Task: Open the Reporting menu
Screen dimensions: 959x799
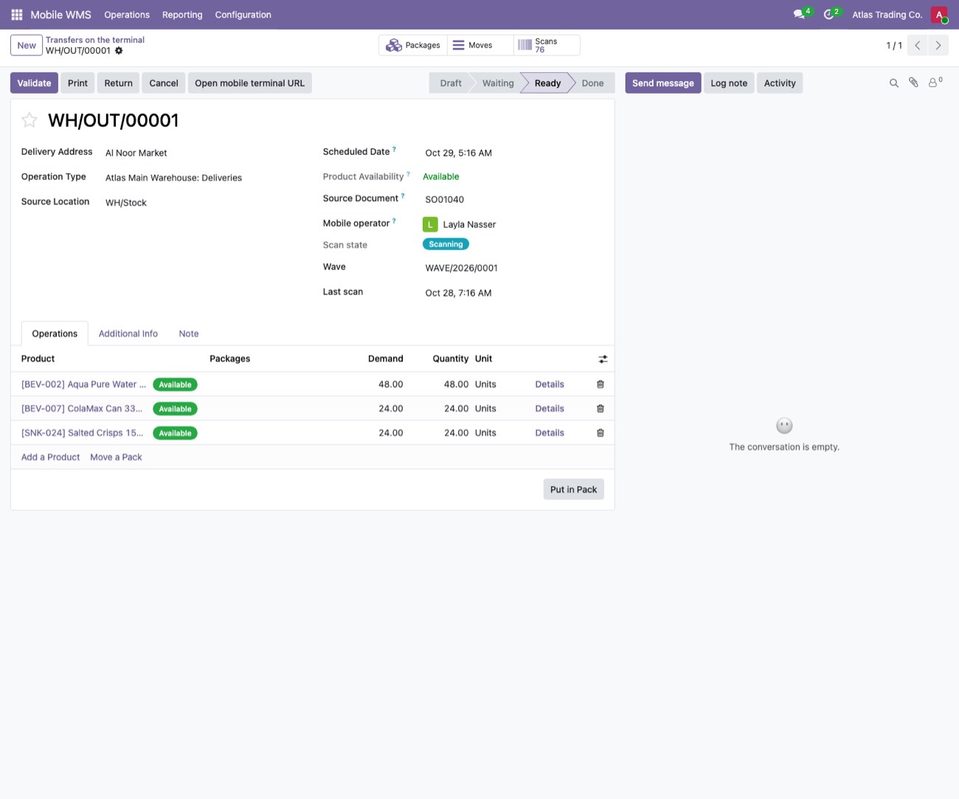Action: tap(182, 15)
